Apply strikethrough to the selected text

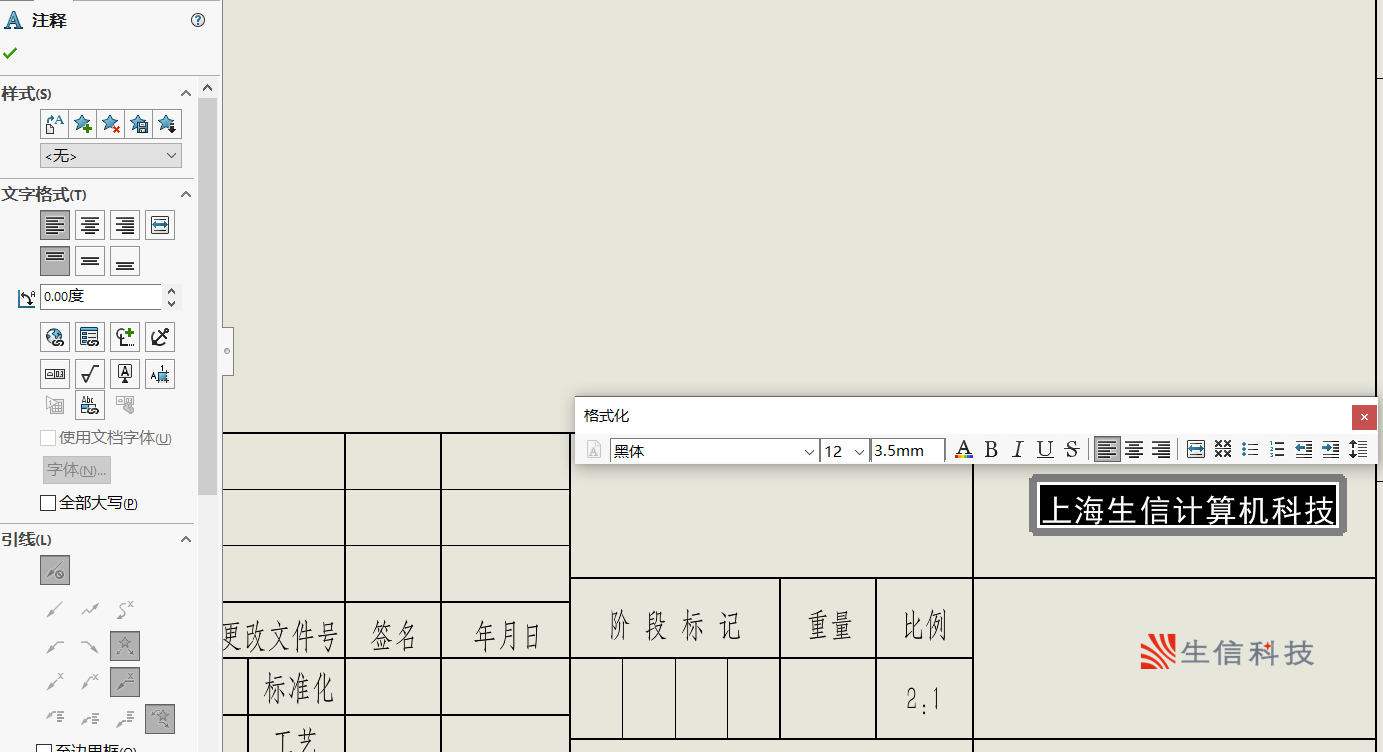point(1072,450)
